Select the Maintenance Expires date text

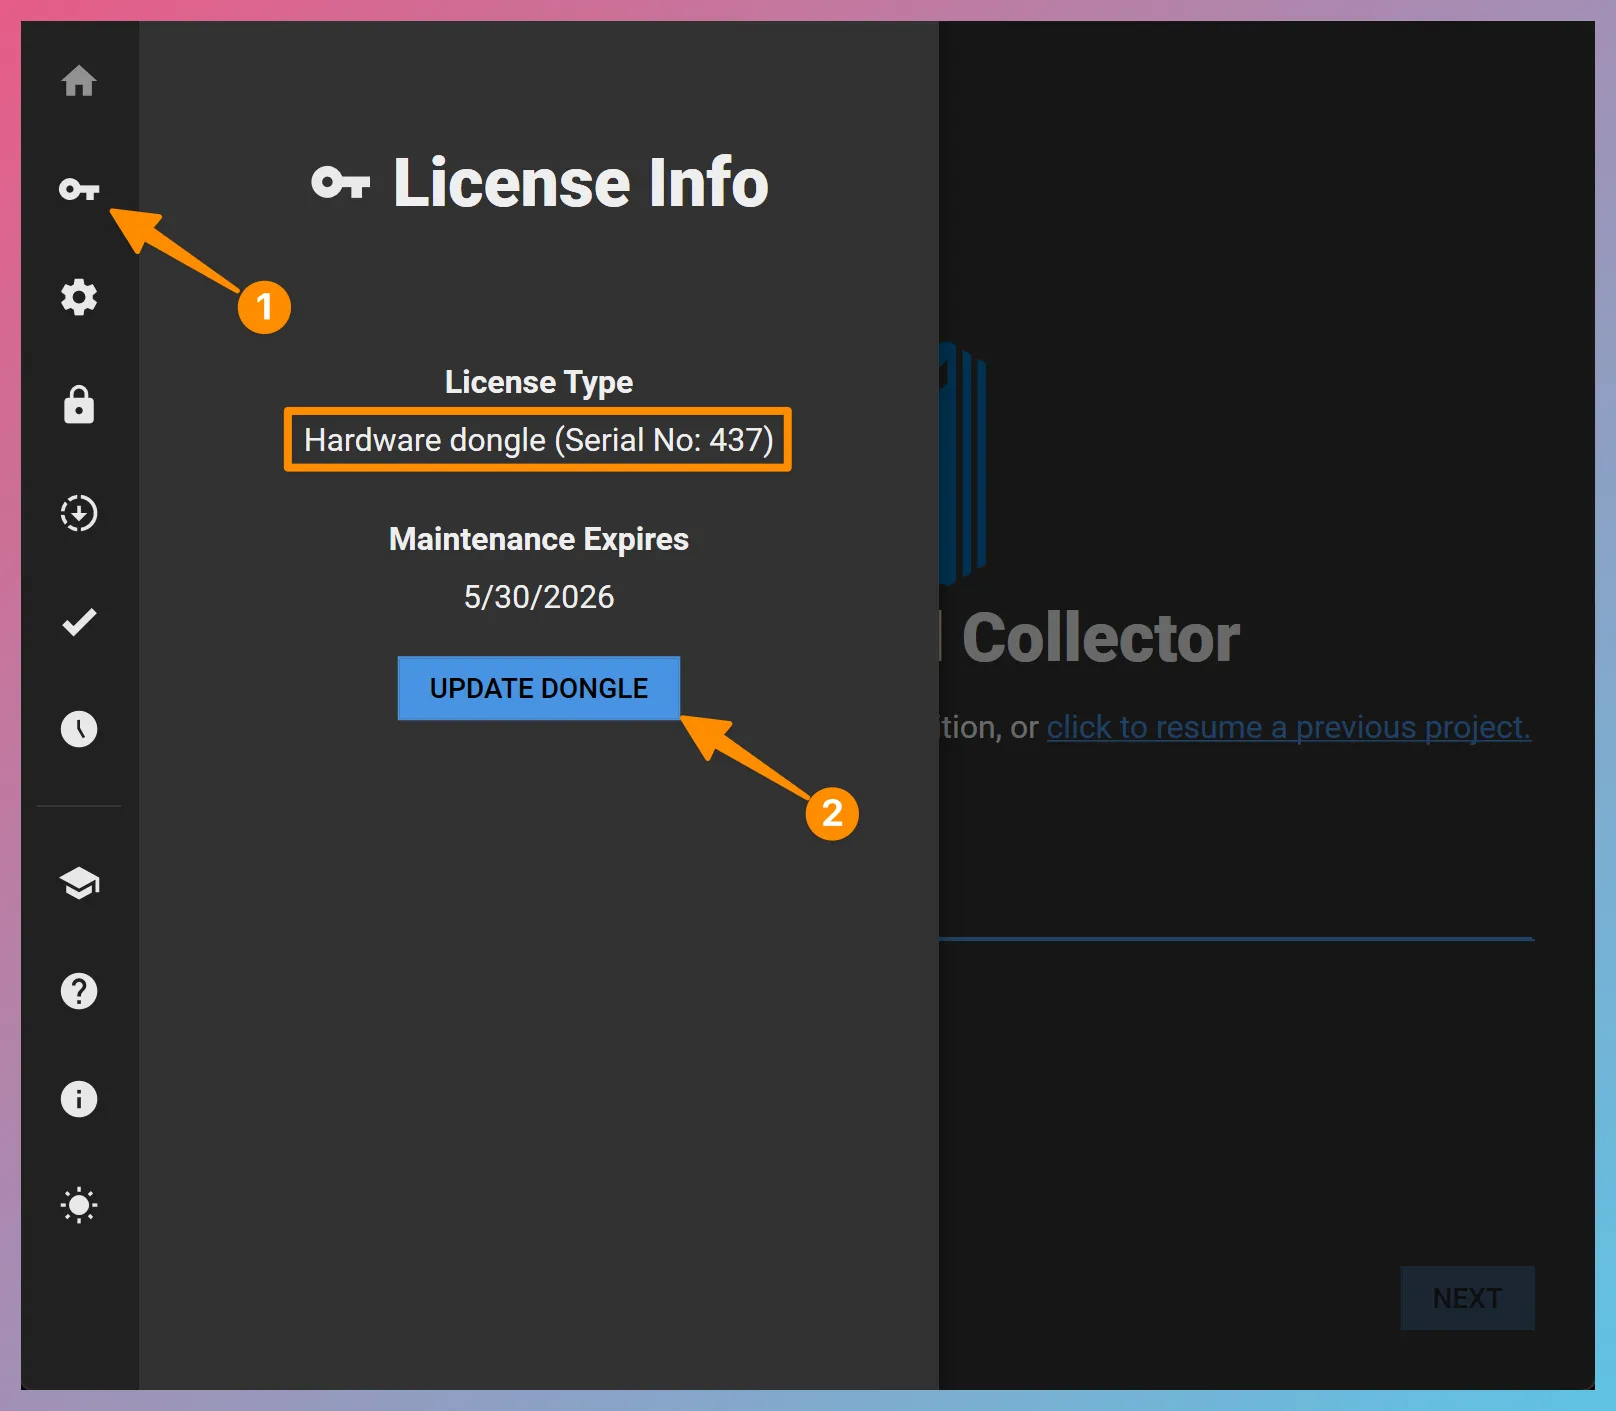[x=539, y=596]
